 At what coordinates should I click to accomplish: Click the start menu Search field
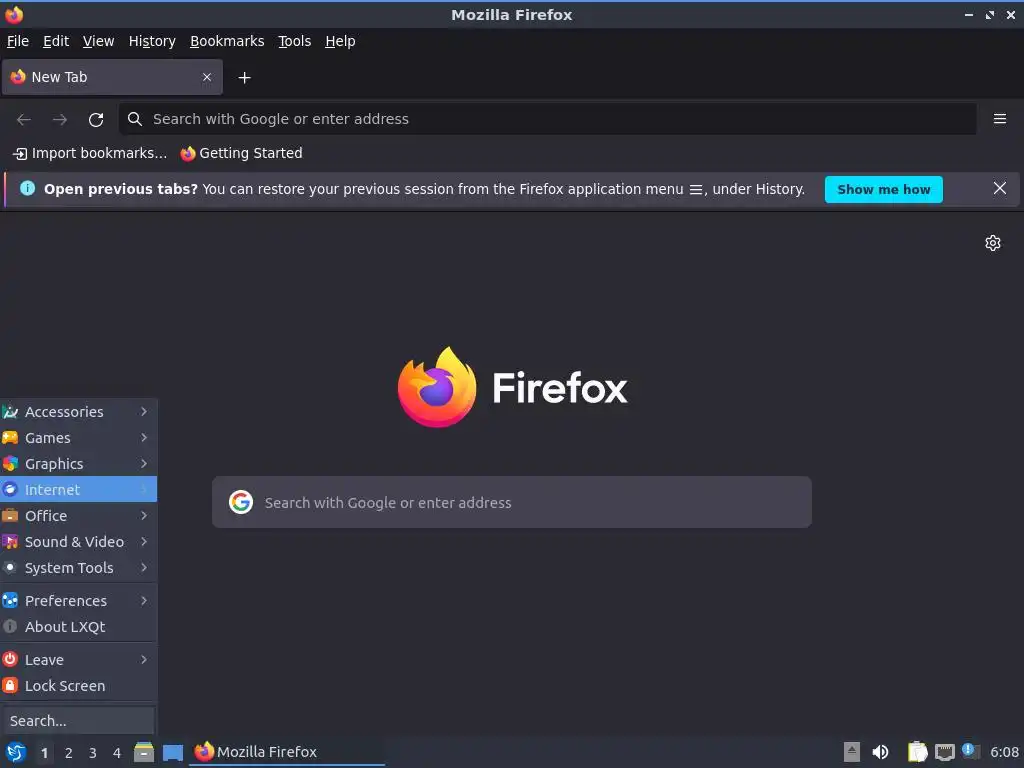click(x=78, y=721)
